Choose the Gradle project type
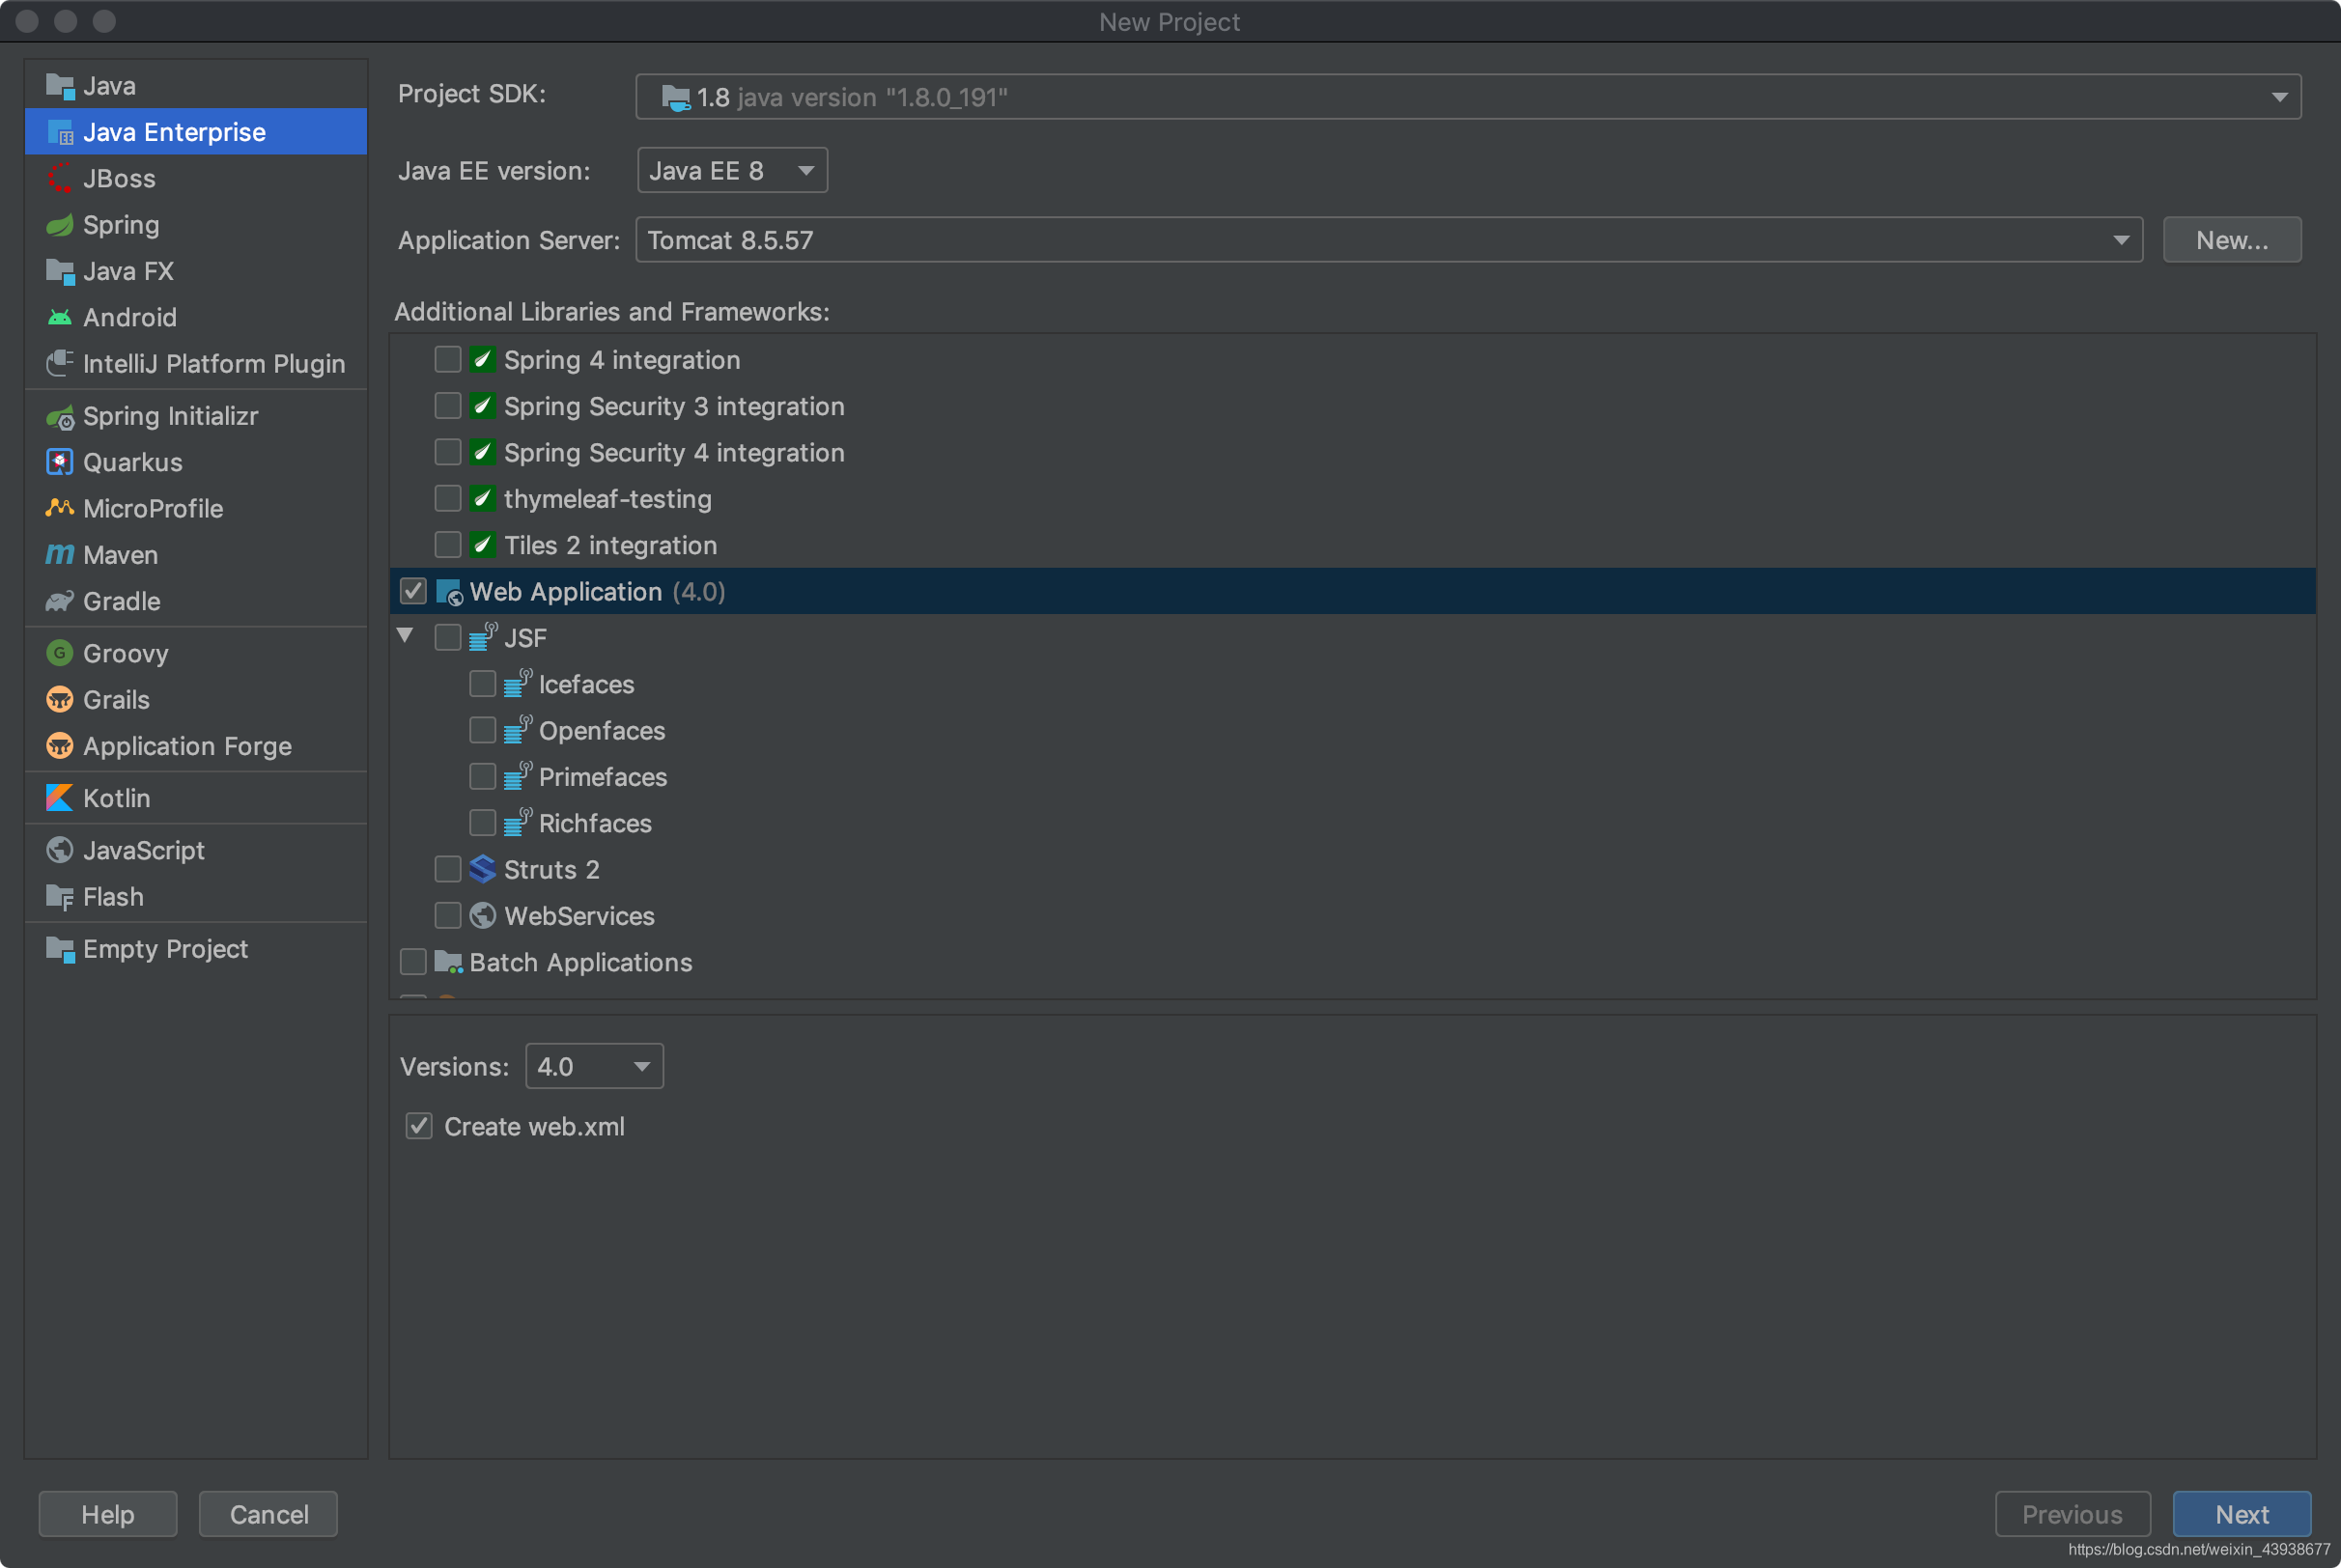 point(196,602)
